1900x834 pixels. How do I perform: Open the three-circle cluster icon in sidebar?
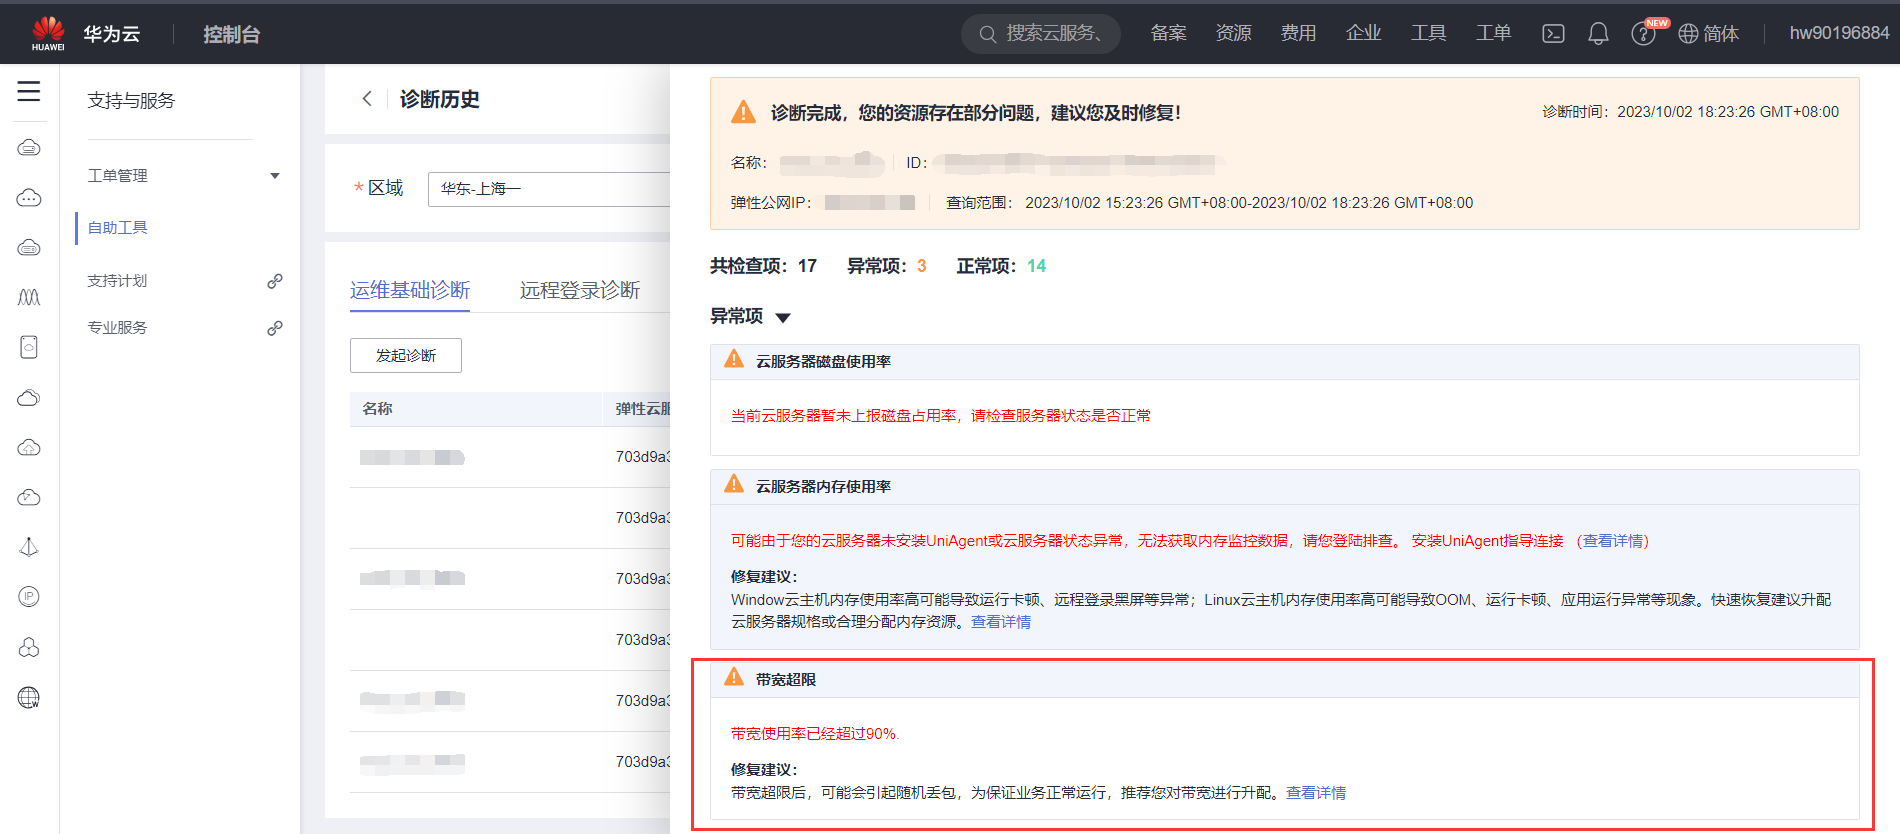(x=29, y=647)
